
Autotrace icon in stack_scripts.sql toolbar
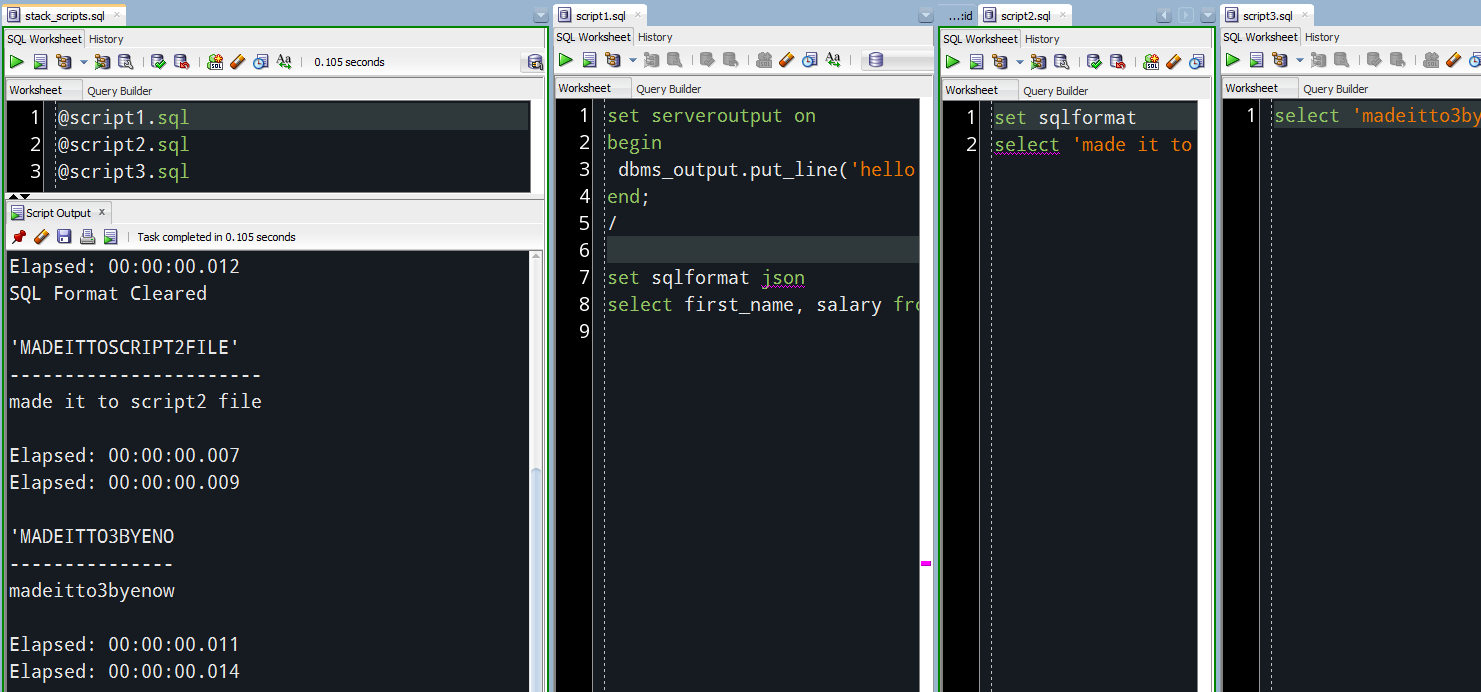[x=102, y=62]
